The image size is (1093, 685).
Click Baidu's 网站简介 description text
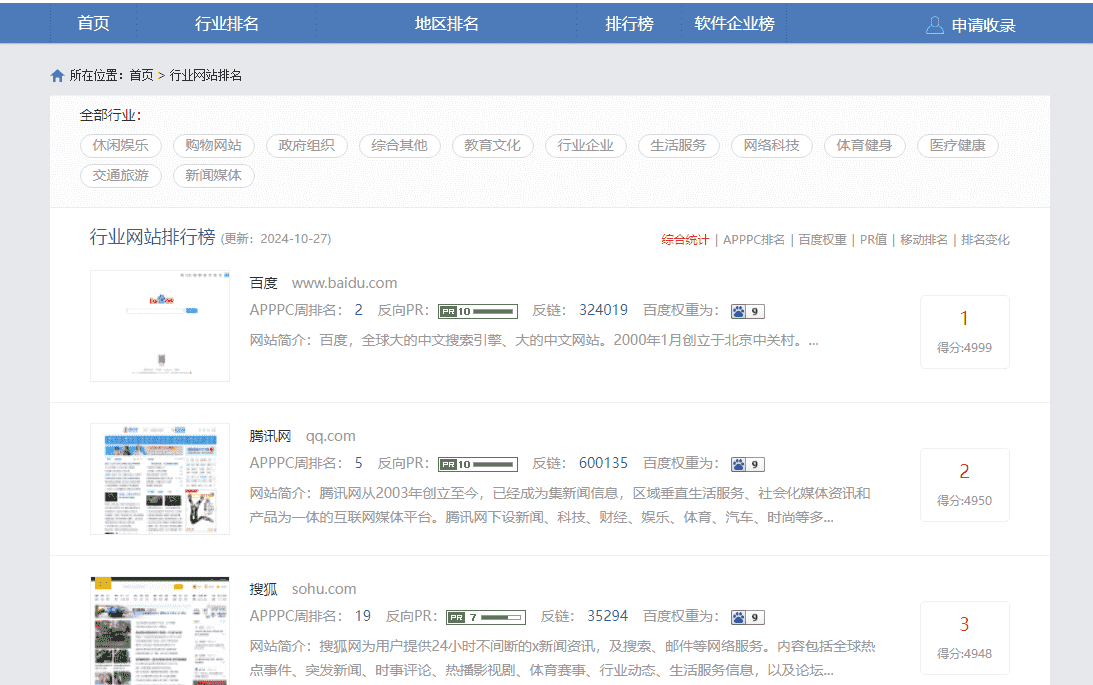[x=534, y=341]
